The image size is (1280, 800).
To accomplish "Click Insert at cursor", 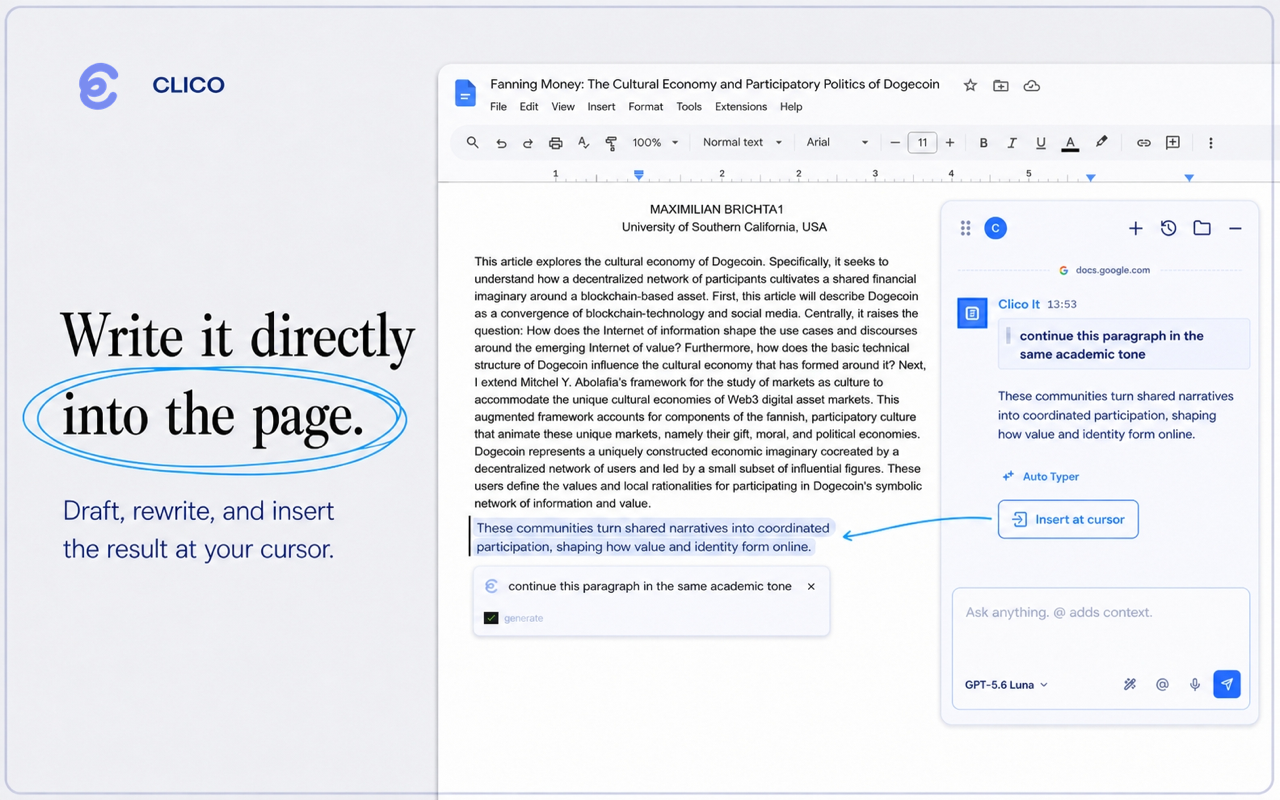I will tap(1068, 519).
